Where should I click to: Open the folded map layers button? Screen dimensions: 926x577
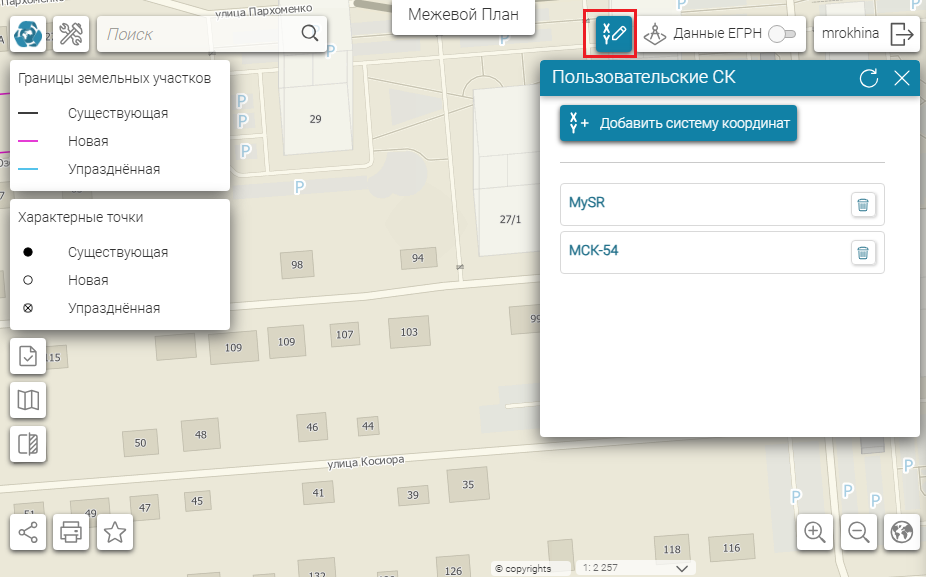coord(28,400)
